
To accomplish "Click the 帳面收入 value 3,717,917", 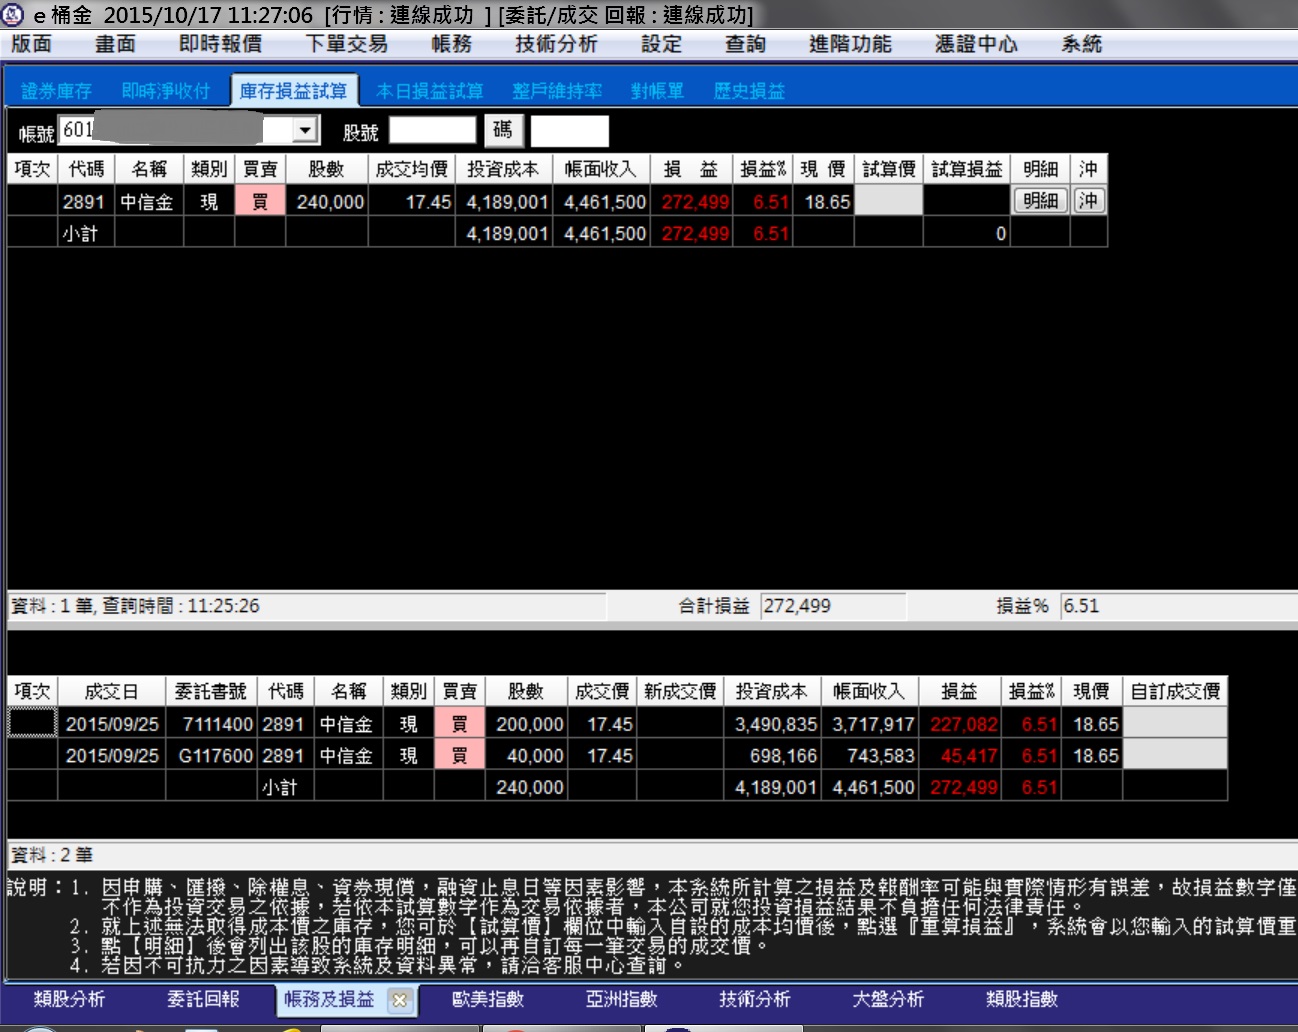I will coord(873,724).
